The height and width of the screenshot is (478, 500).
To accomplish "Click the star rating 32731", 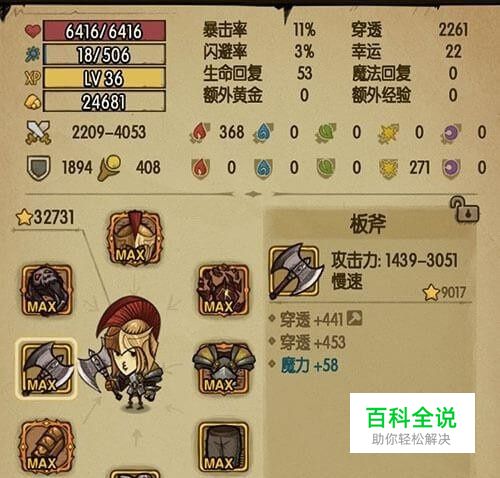I will [45, 217].
